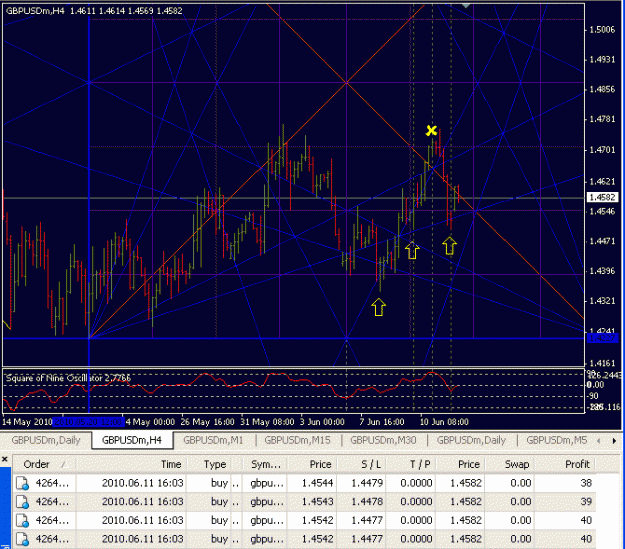Click the 10 Jun 08:00 time axis label

point(444,422)
